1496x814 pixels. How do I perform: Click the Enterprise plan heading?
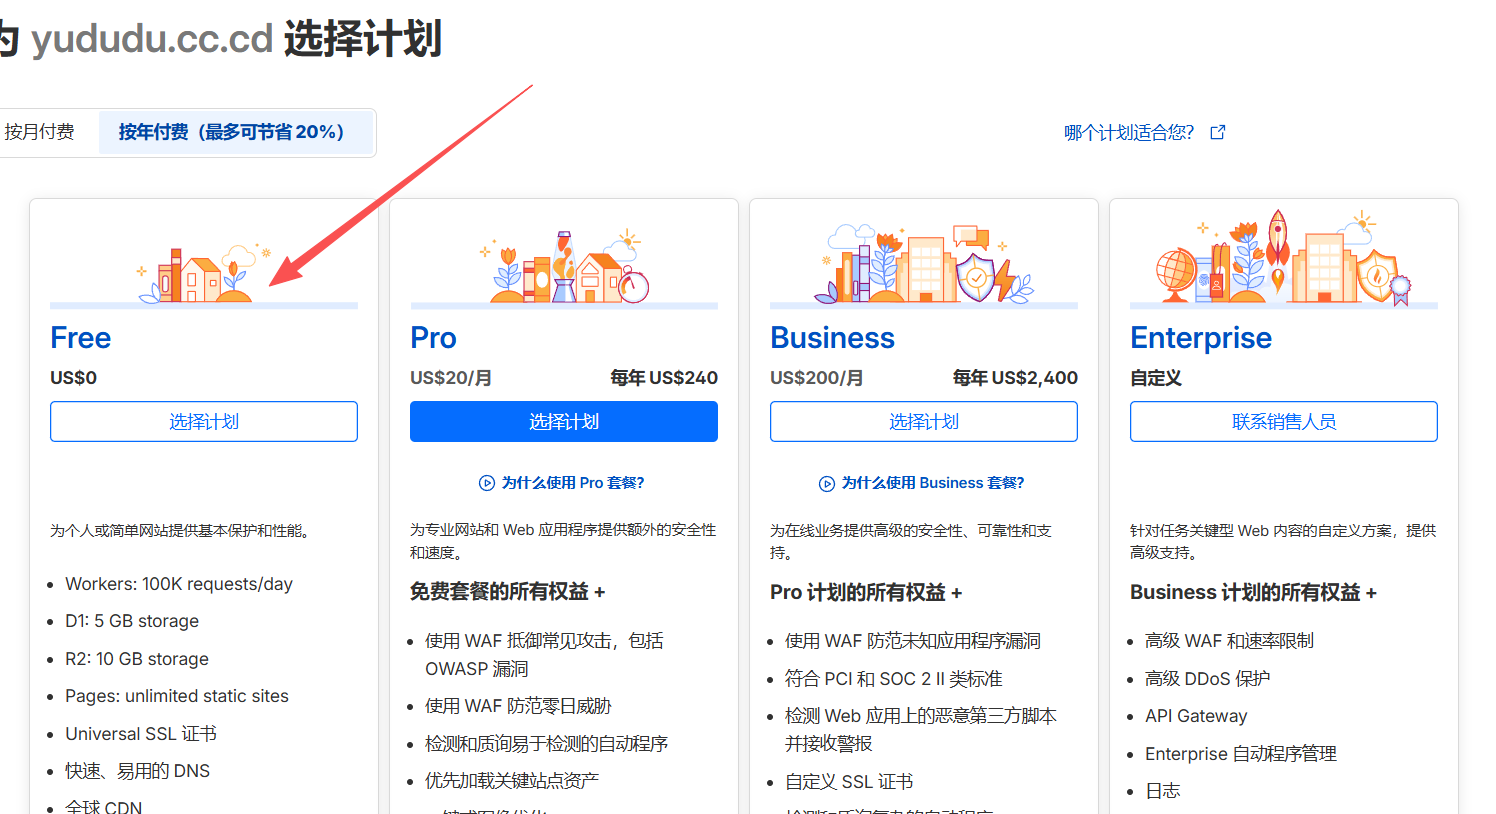click(1201, 338)
